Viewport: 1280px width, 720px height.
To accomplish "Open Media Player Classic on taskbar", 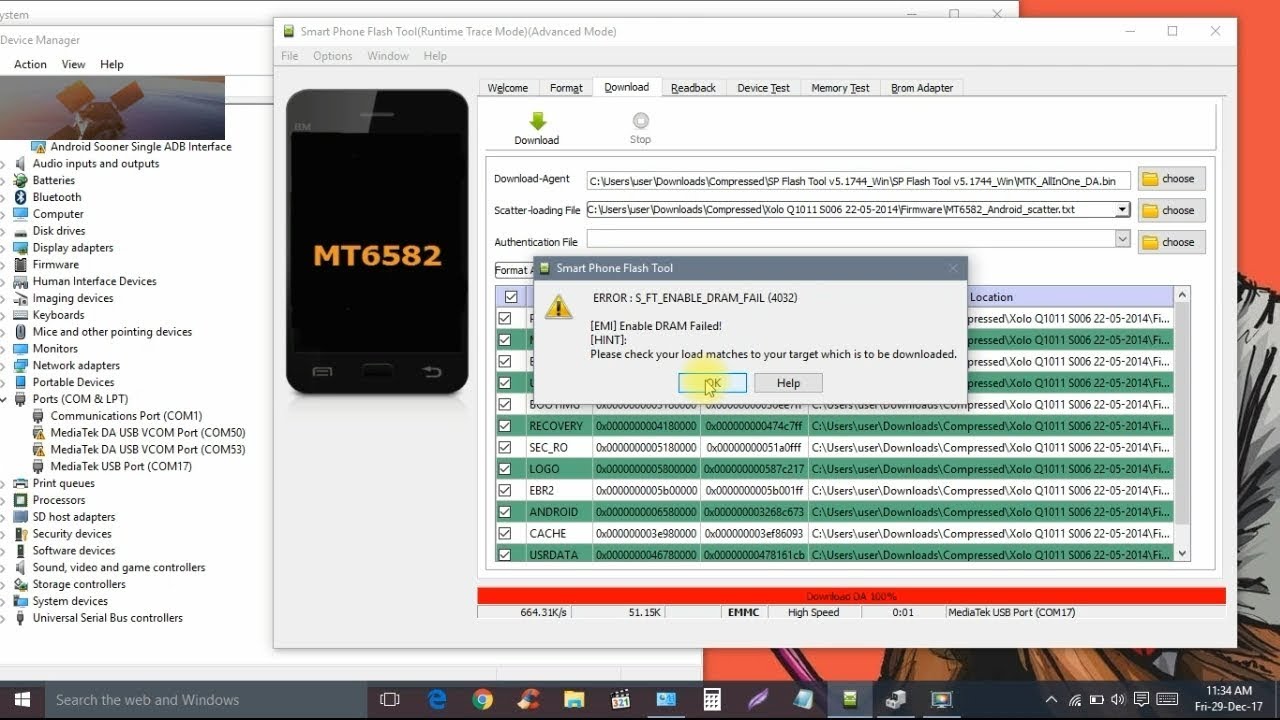I will click(620, 700).
